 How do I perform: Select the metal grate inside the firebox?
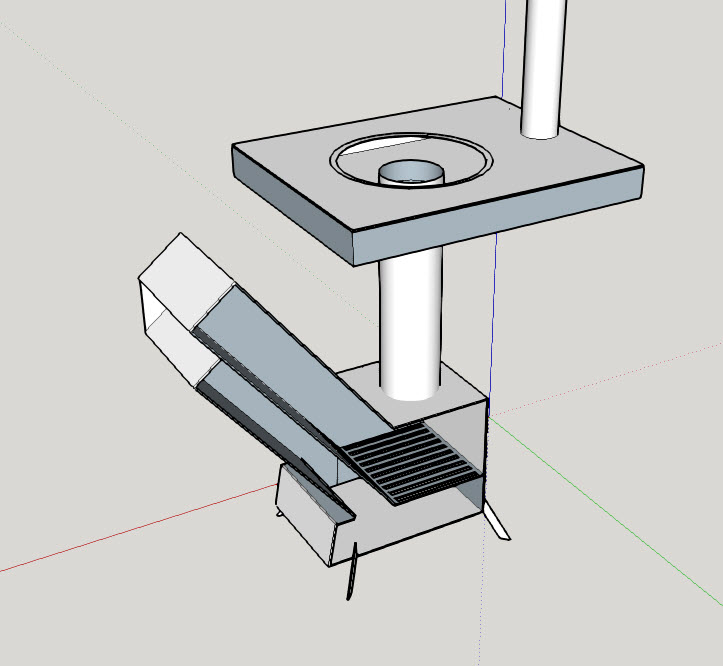[411, 462]
